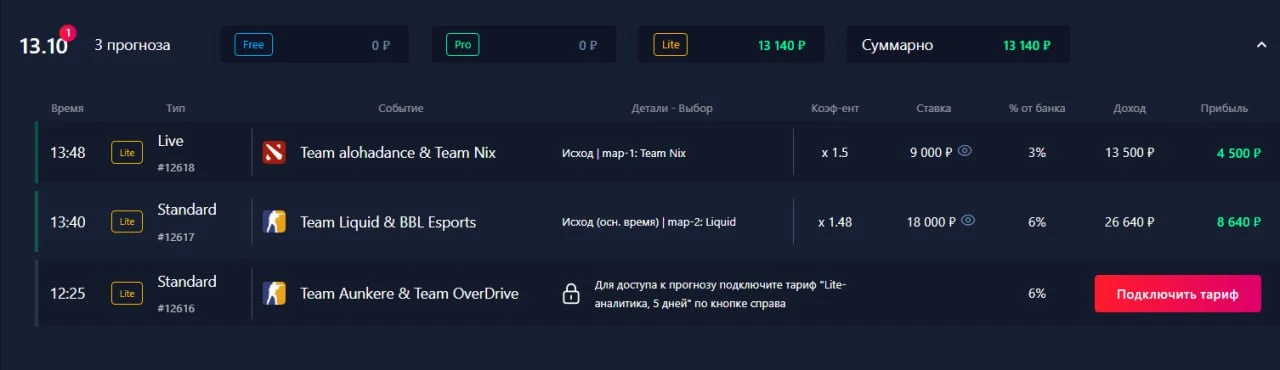The image size is (1280, 370).
Task: Click the x 1.48 coefficient value
Action: [835, 222]
